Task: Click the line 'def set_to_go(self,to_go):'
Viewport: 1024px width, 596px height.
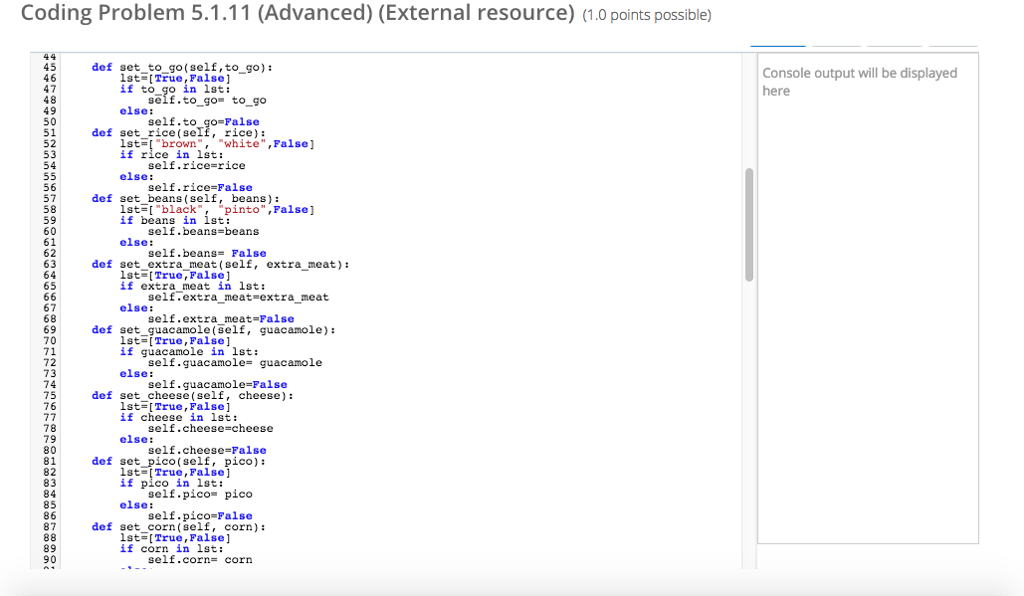Action: pyautogui.click(x=182, y=67)
